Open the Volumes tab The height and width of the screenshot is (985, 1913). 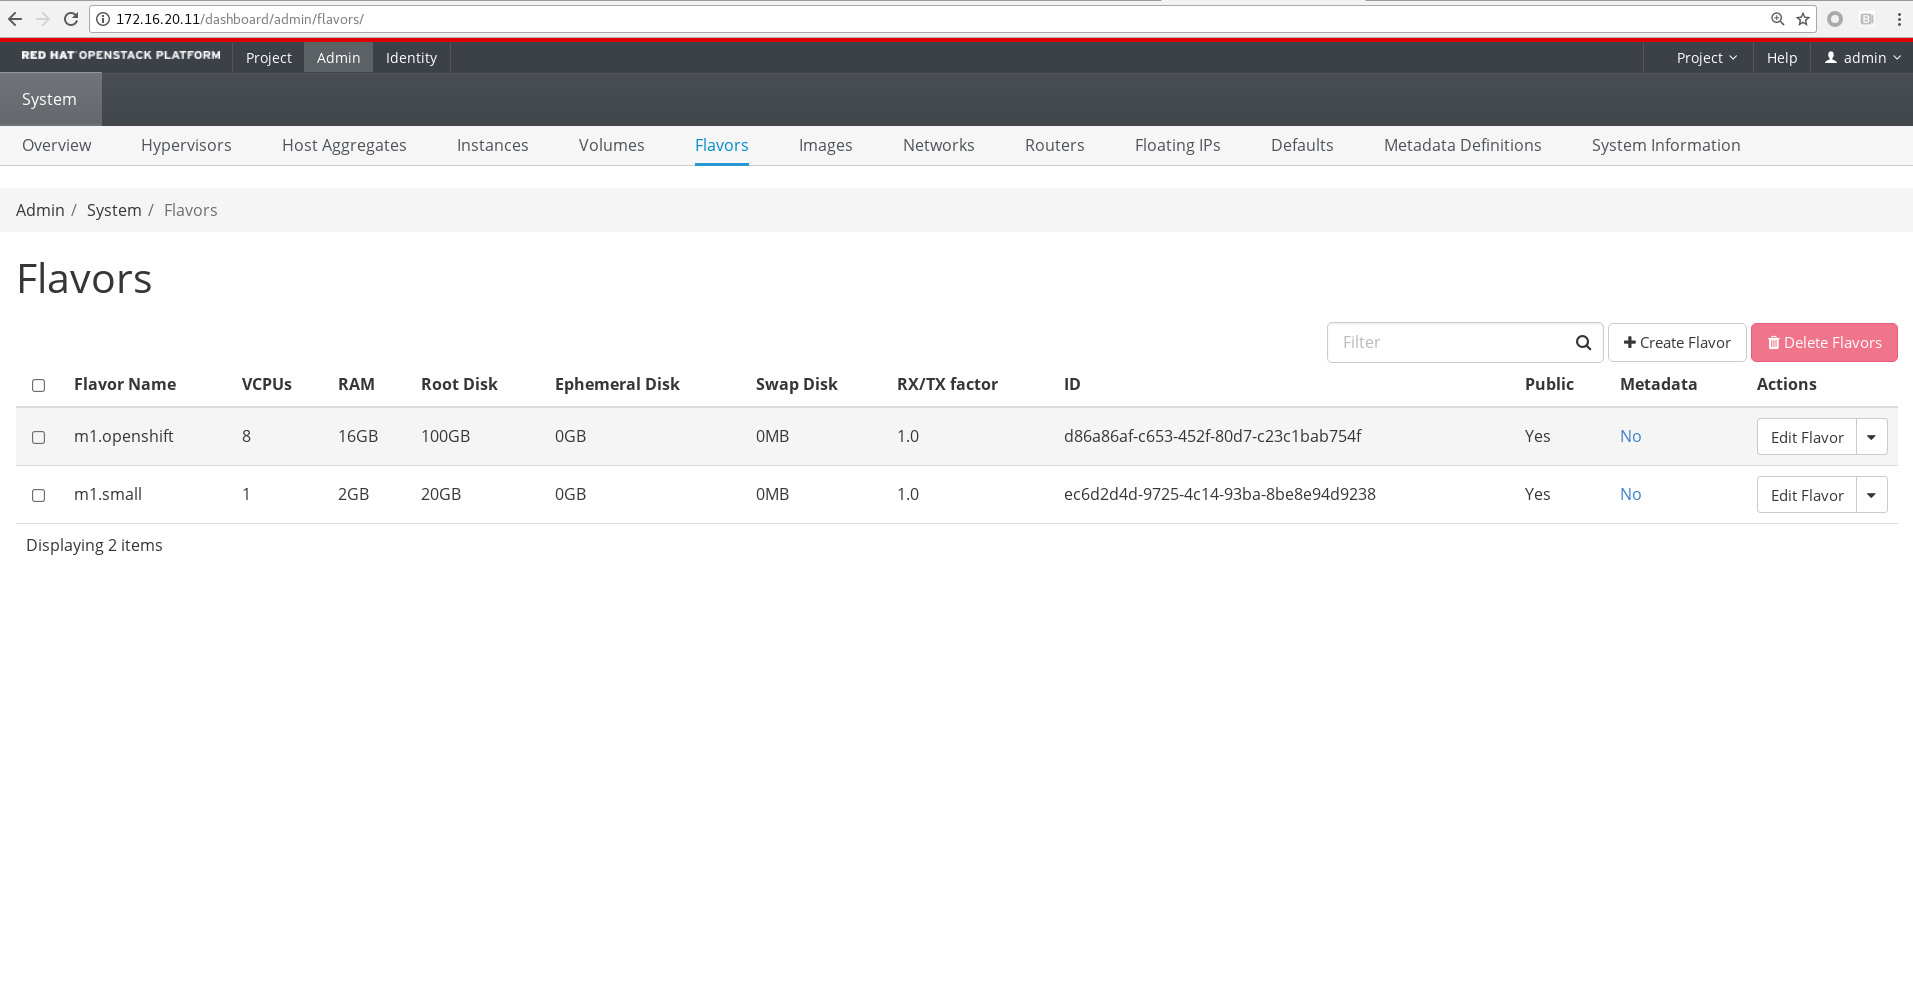(x=612, y=145)
